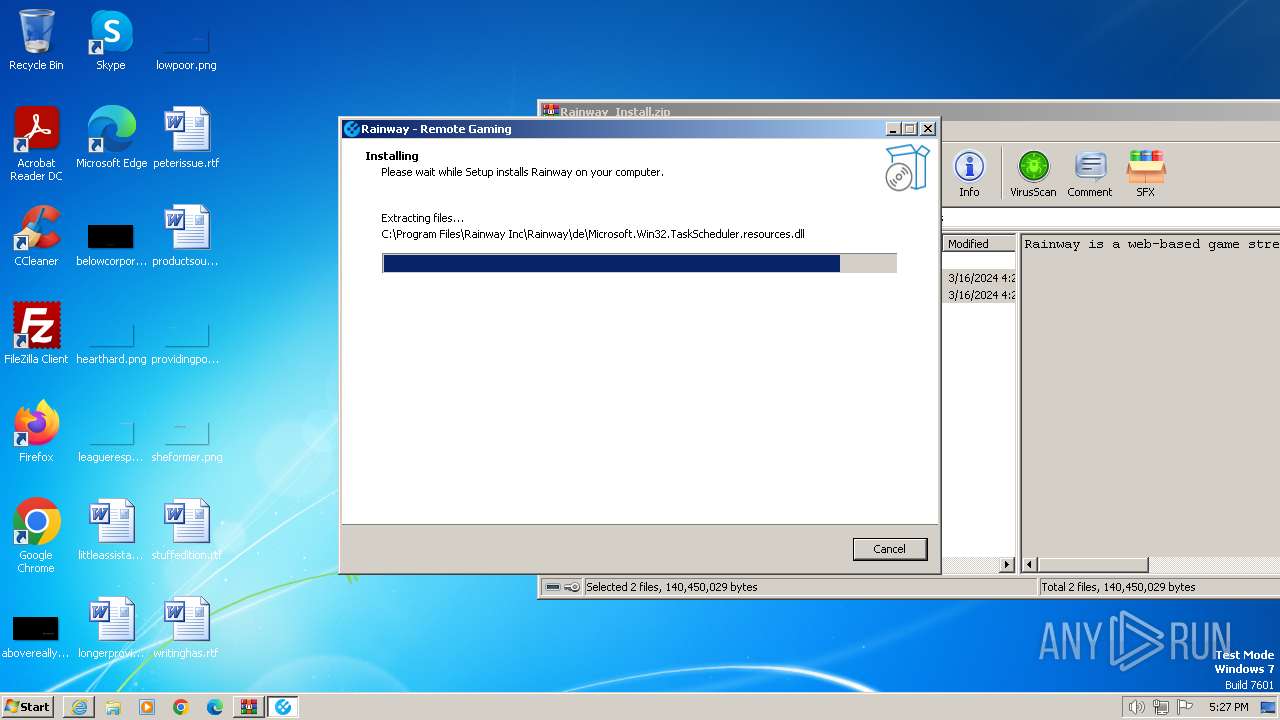1280x720 pixels.
Task: Click the drive/key icon in WinRAR status bar
Action: pyautogui.click(x=562, y=587)
